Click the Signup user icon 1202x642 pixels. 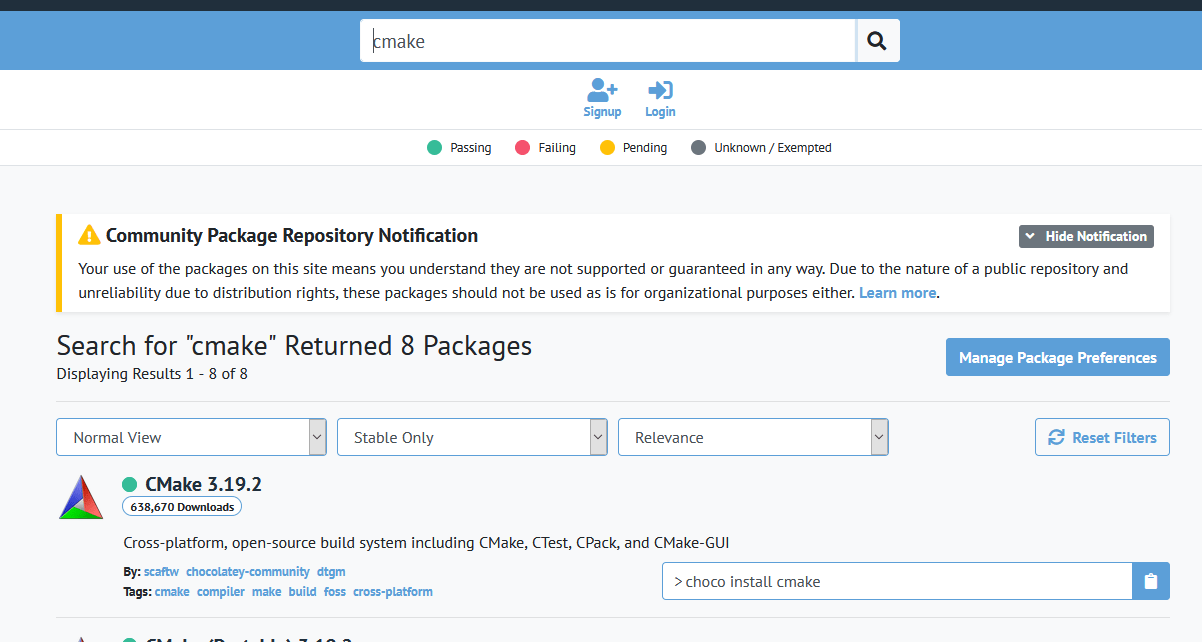[x=602, y=91]
